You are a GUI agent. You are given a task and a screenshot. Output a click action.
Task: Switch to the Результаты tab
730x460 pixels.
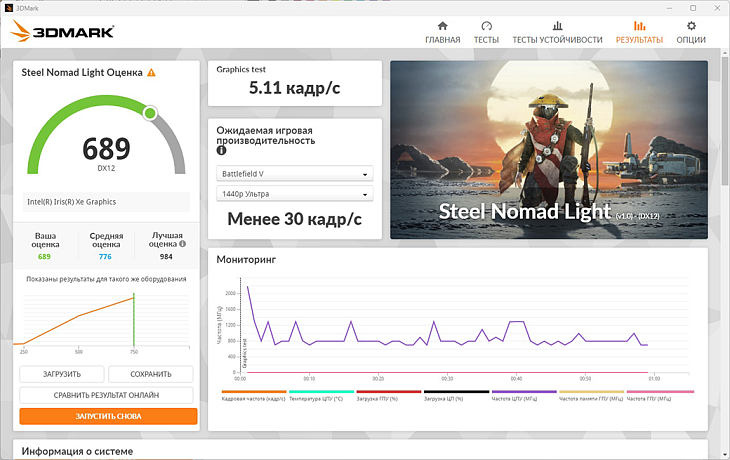click(x=639, y=32)
